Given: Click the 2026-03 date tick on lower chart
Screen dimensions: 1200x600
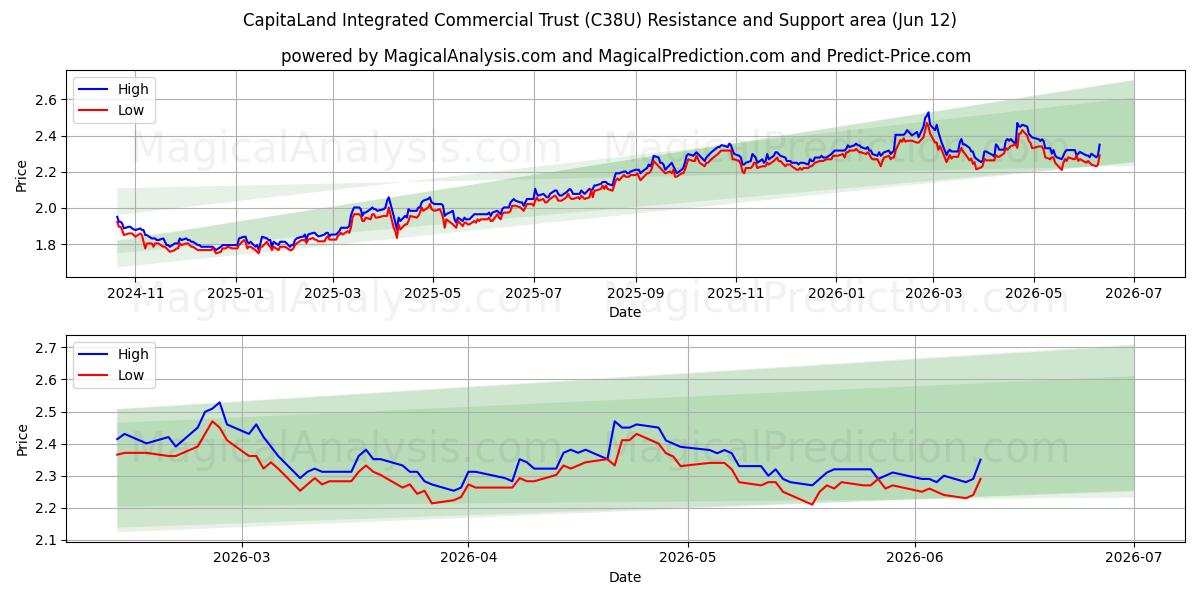Looking at the screenshot, I should pyautogui.click(x=243, y=558).
